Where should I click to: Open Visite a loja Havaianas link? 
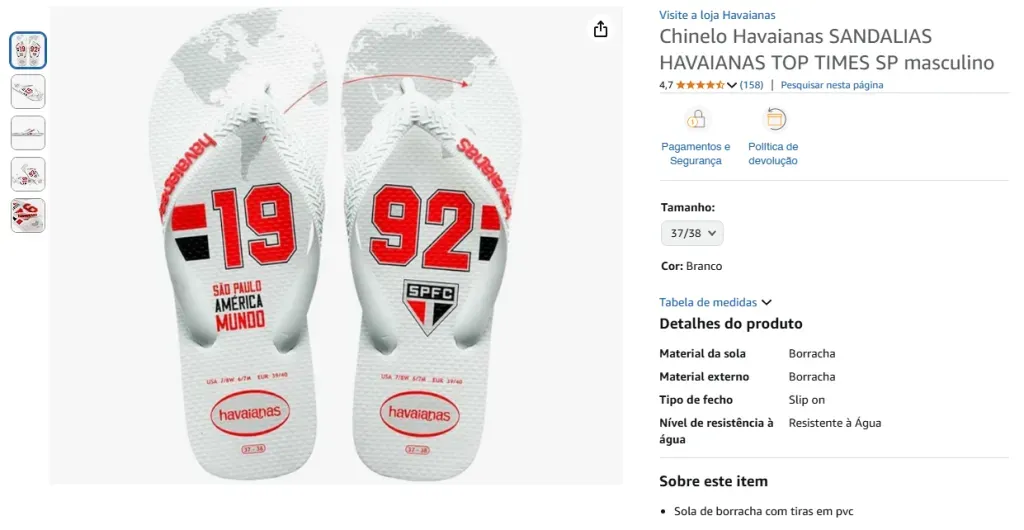pyautogui.click(x=717, y=15)
